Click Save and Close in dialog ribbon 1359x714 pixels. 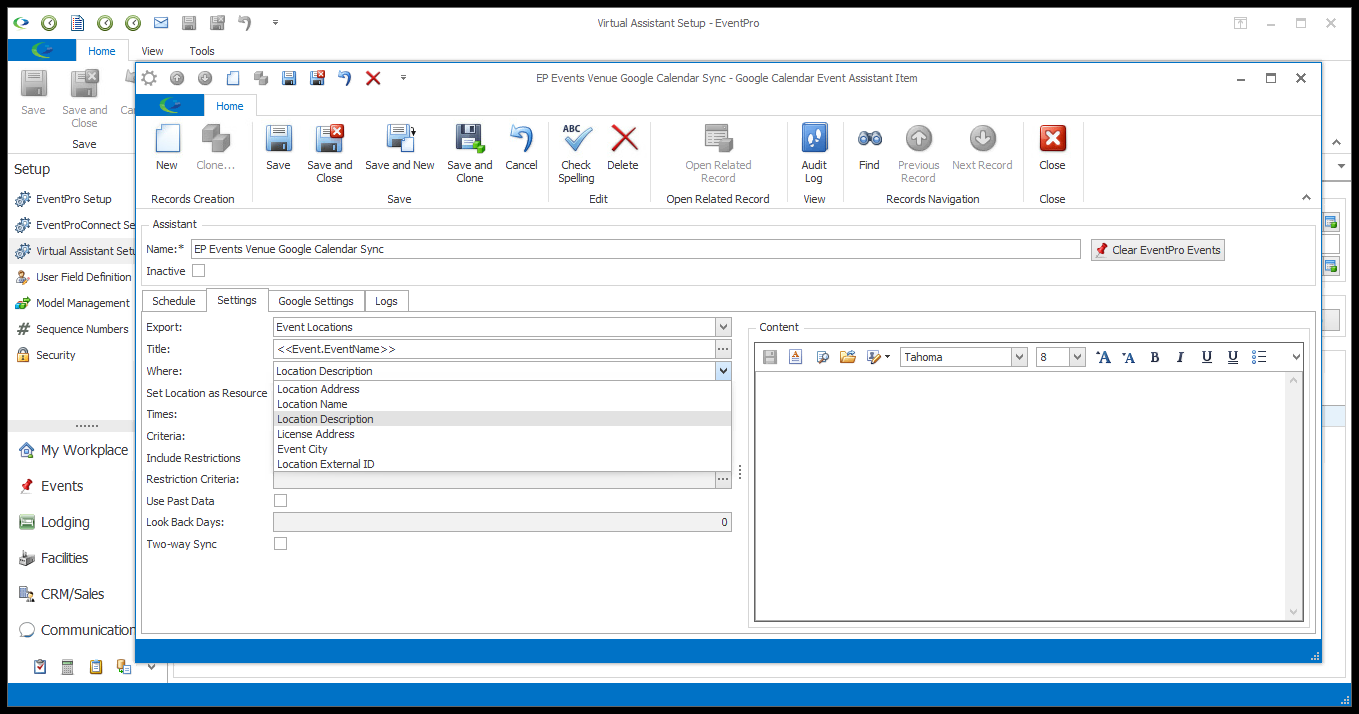(330, 154)
